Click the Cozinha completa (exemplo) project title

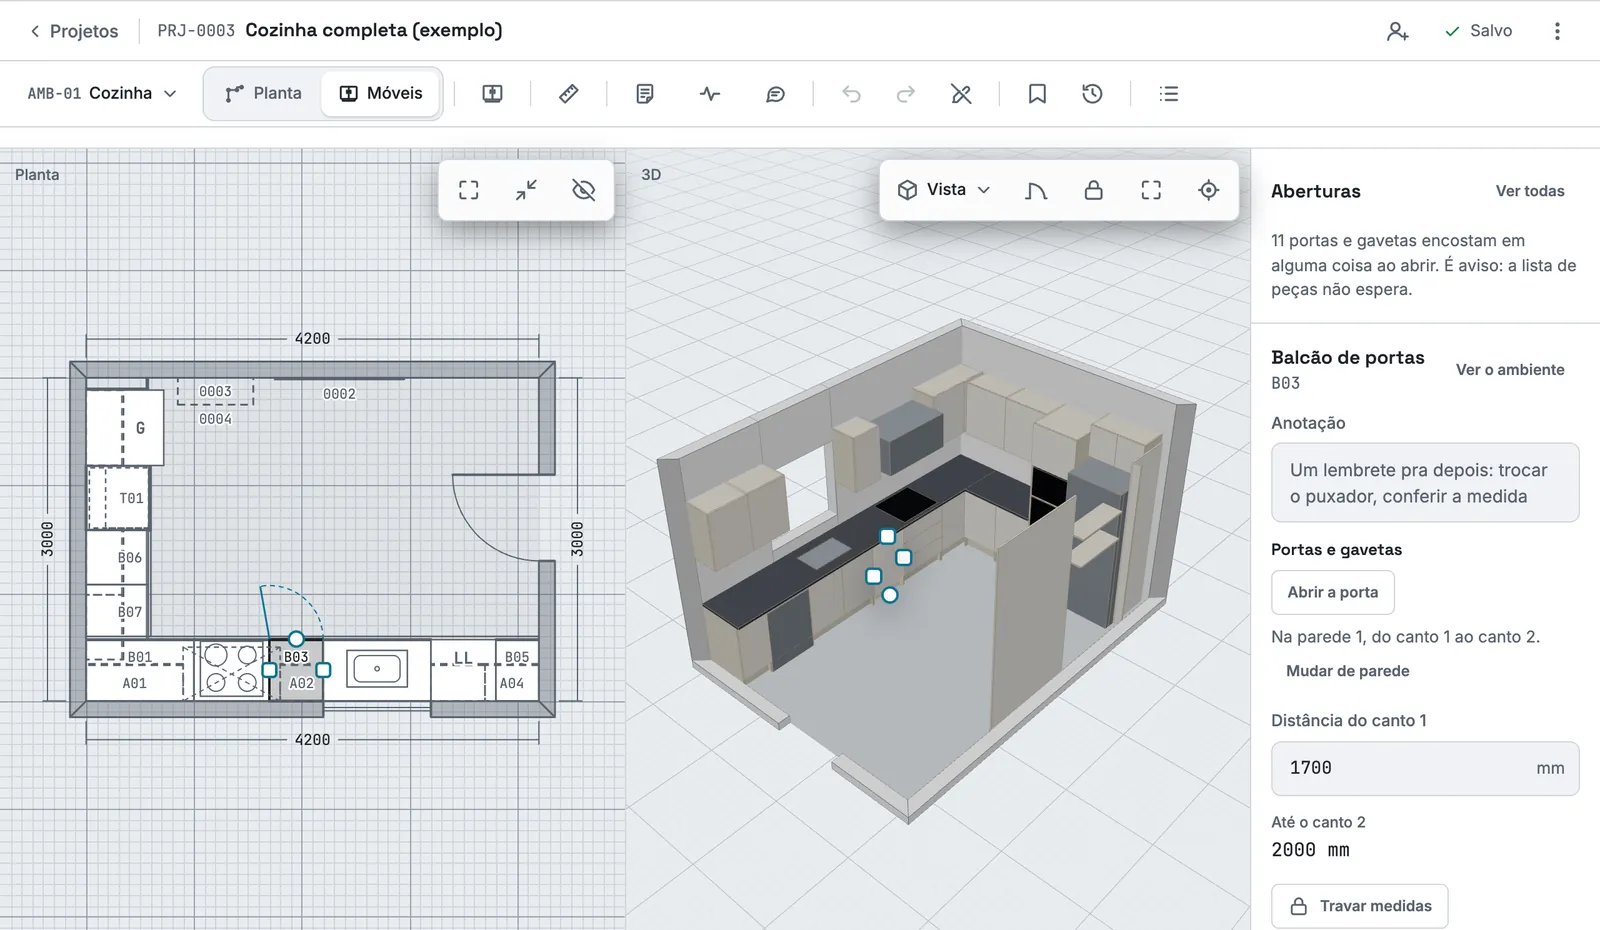[x=373, y=30]
